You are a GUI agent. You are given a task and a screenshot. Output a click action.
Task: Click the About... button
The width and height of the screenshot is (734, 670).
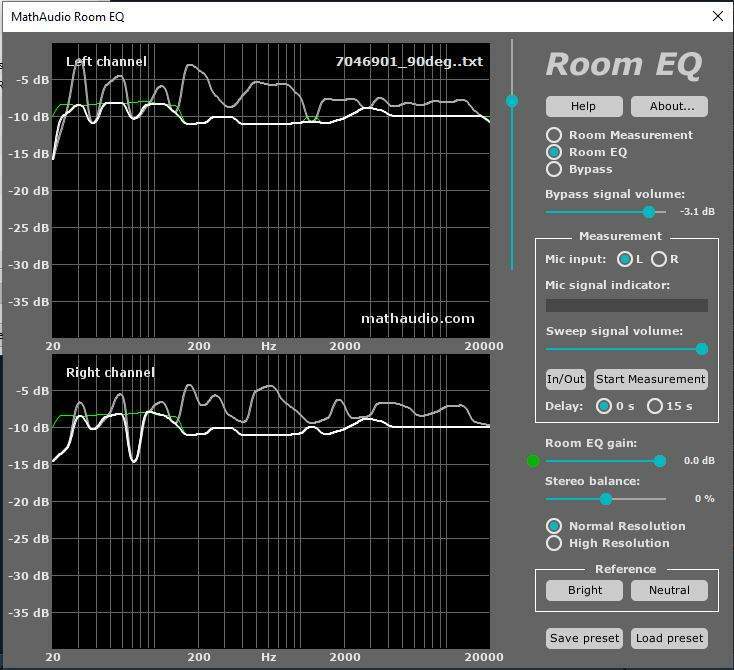click(x=669, y=106)
